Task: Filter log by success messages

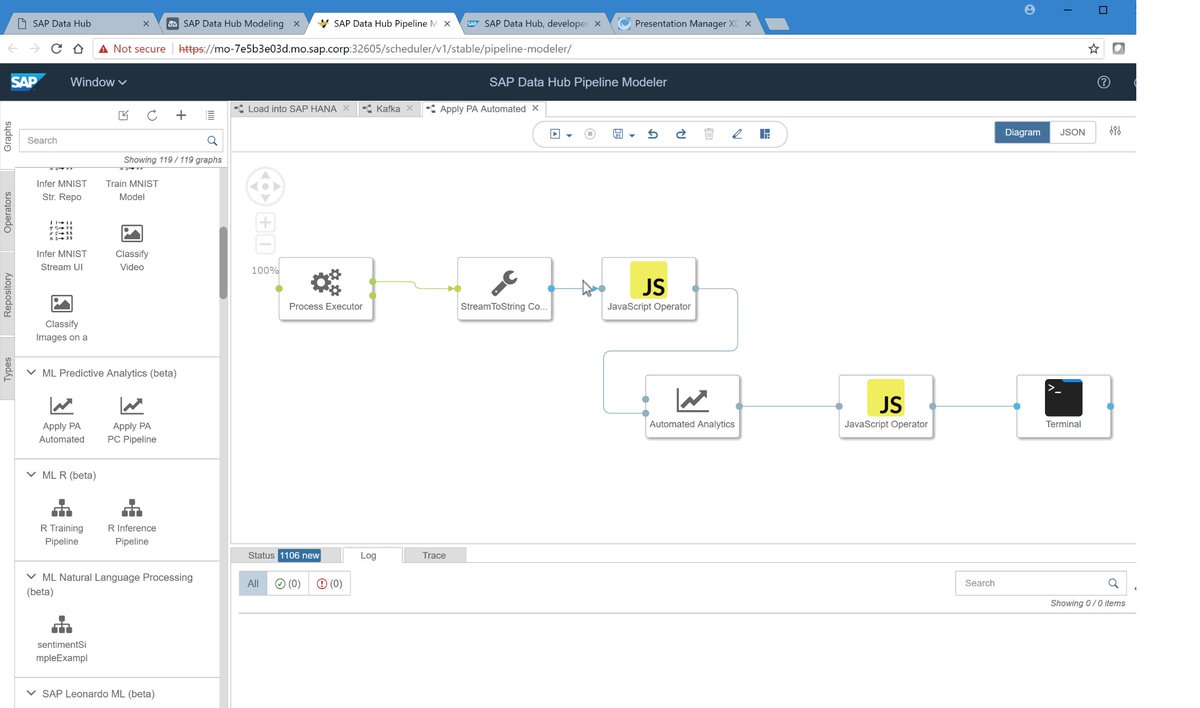Action: point(288,584)
